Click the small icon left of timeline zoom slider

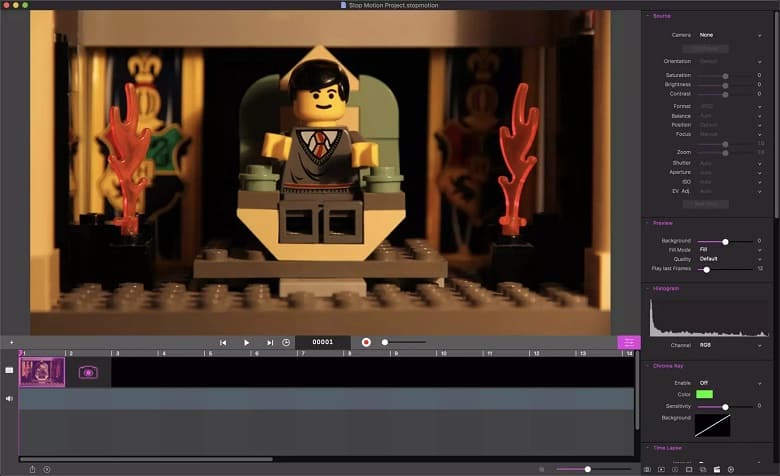coord(542,469)
